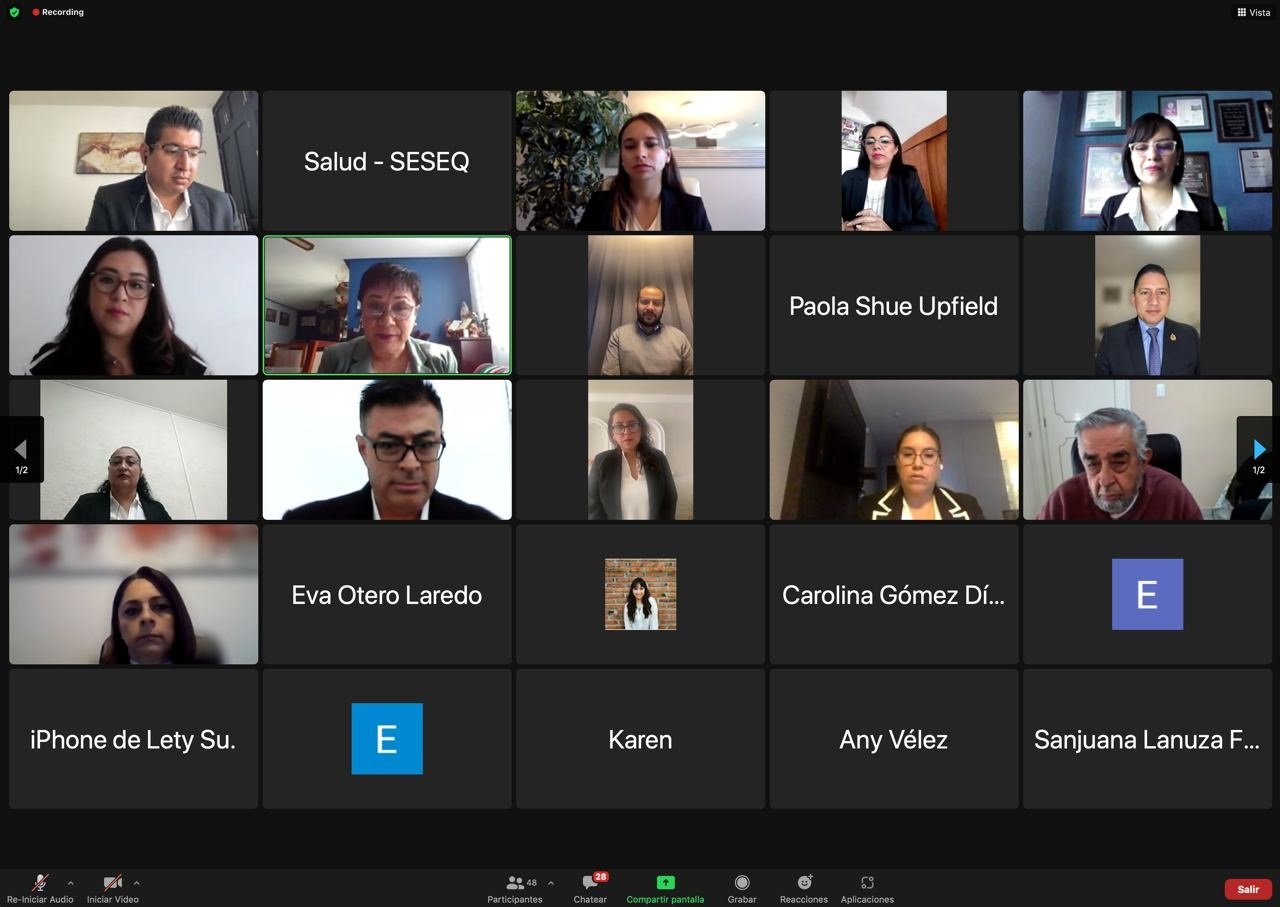
Task: Click the brick-wall profile photo tile
Action: pos(640,594)
